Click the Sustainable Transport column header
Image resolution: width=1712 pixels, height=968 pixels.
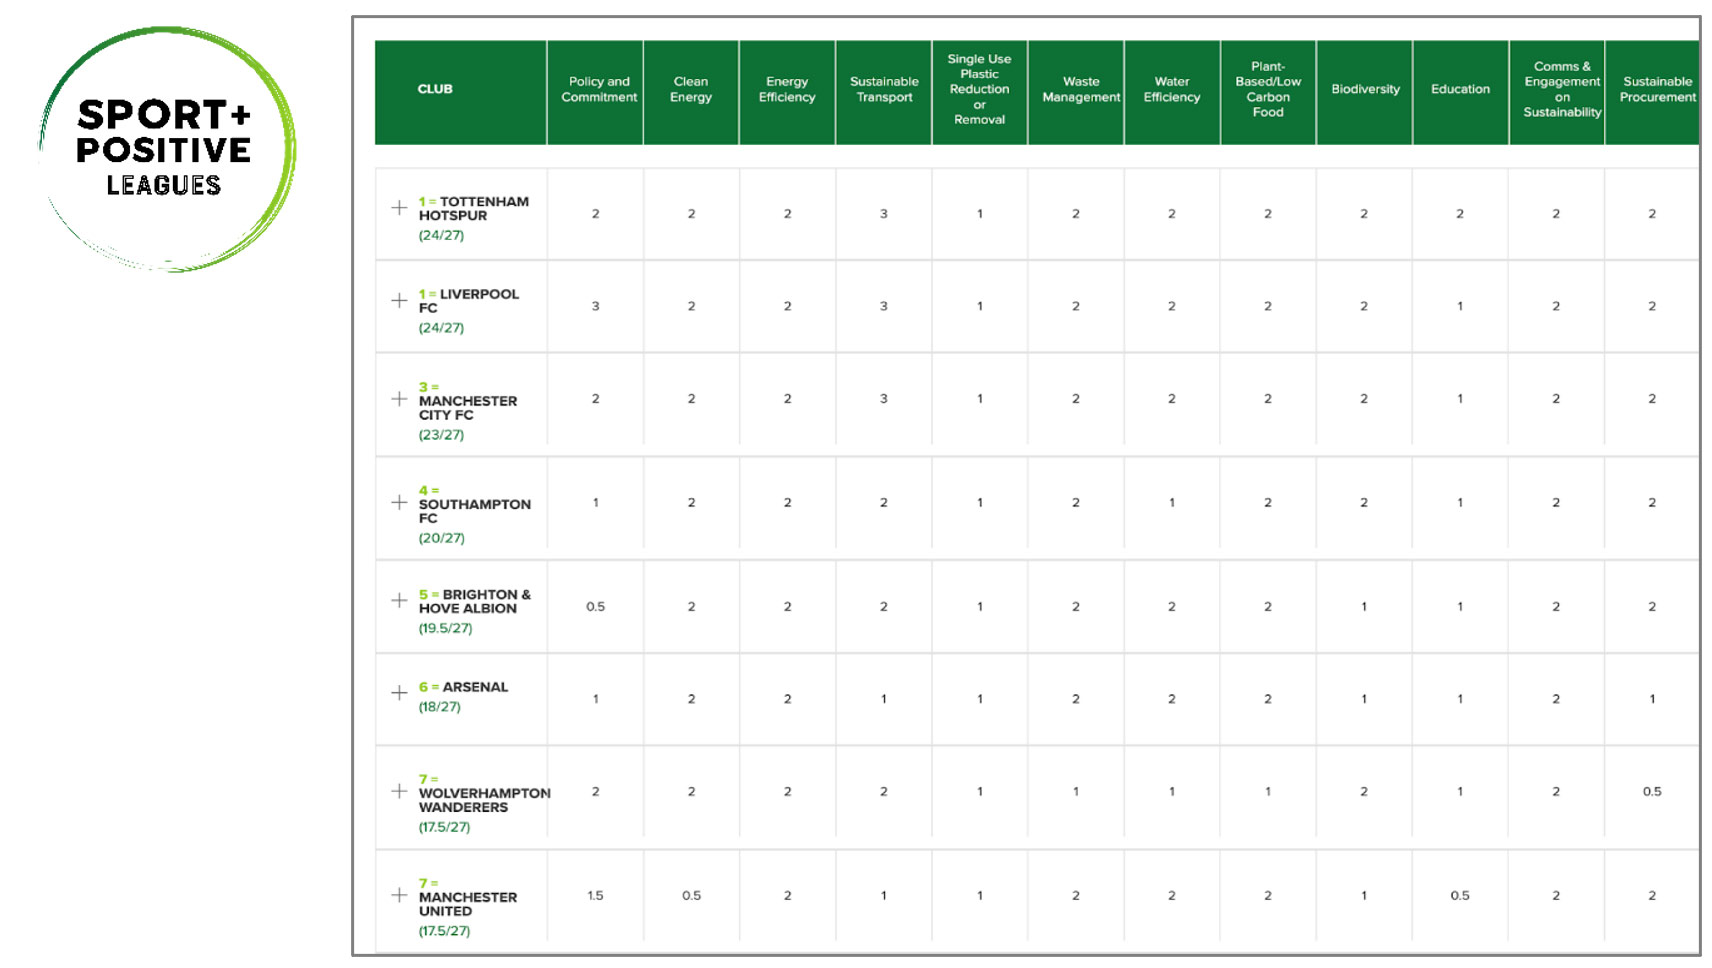[884, 90]
